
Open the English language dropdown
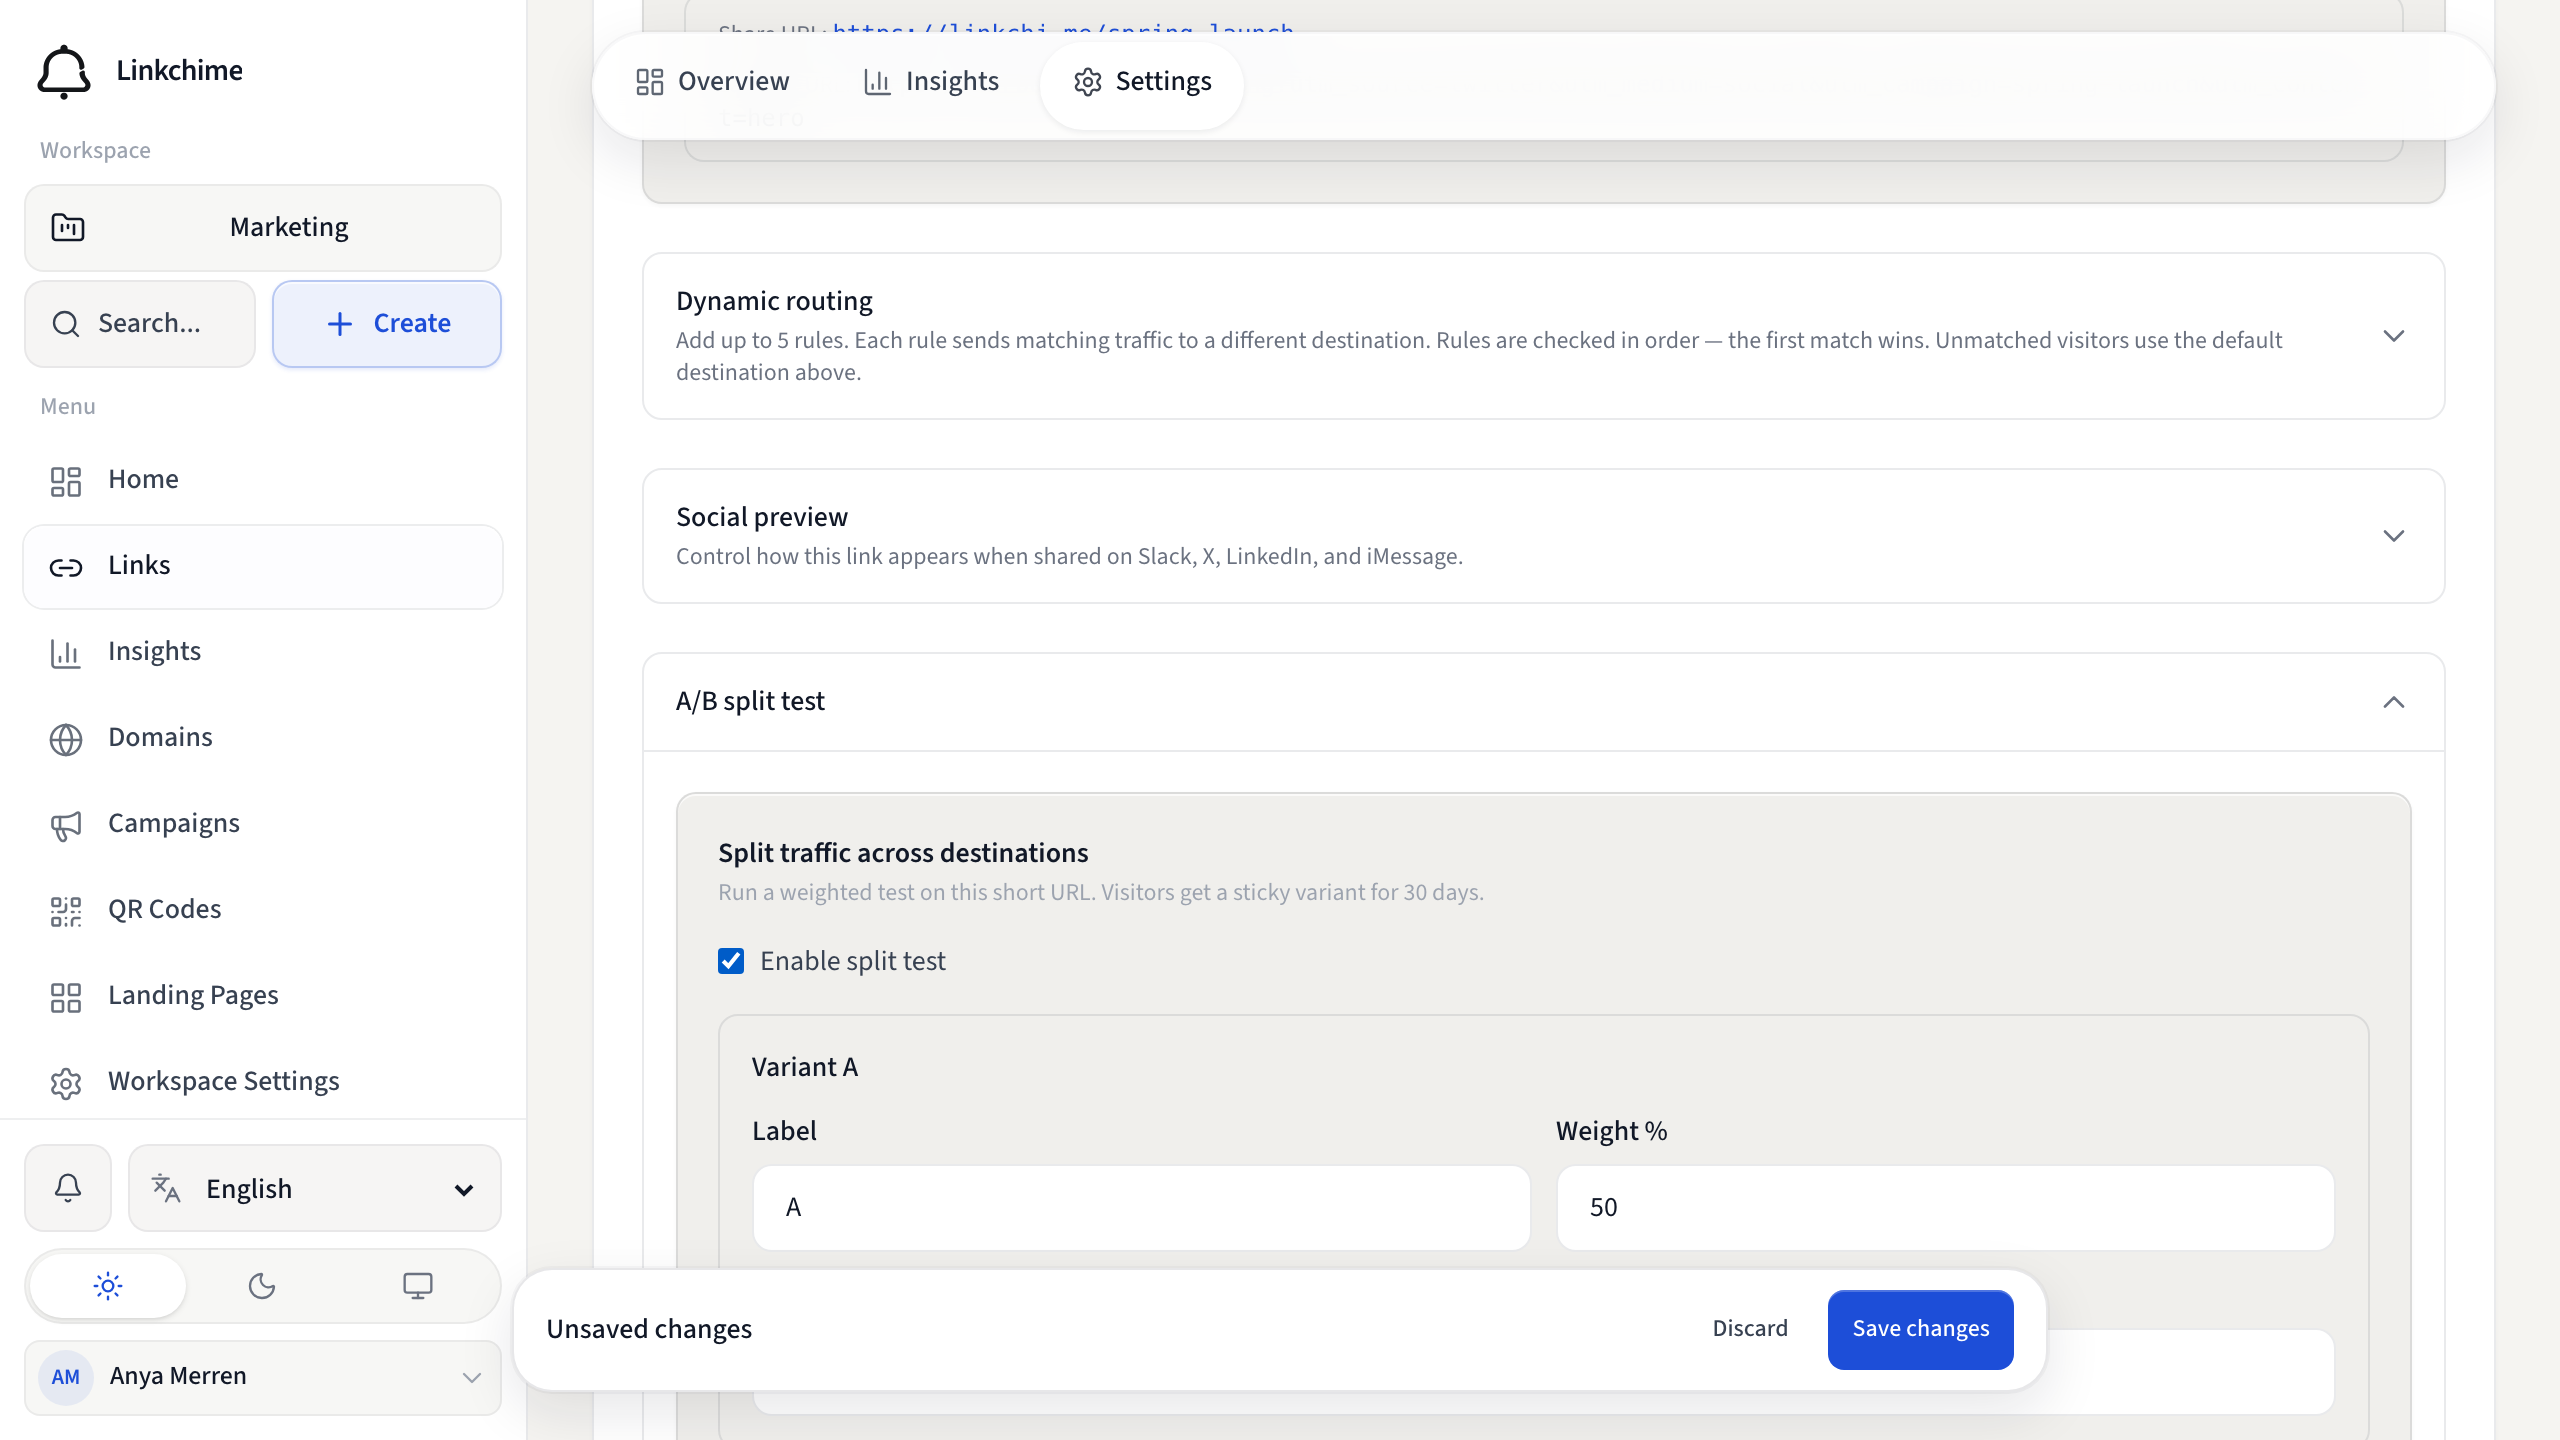(315, 1188)
